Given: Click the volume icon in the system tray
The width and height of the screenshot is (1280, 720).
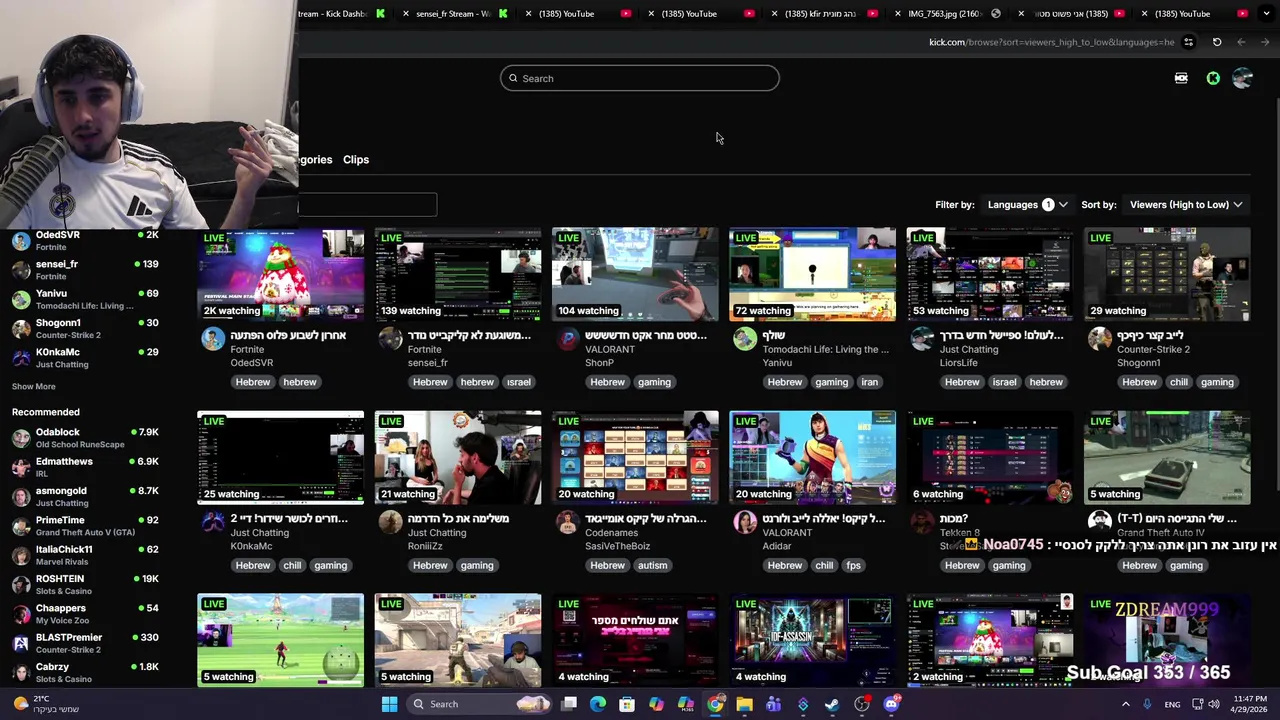Looking at the screenshot, I should [1214, 704].
